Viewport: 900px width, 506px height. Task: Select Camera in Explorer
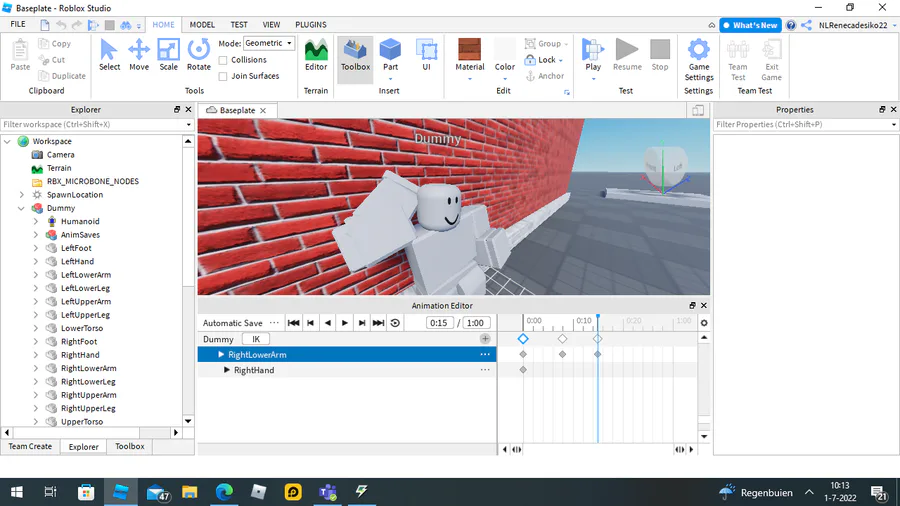60,155
